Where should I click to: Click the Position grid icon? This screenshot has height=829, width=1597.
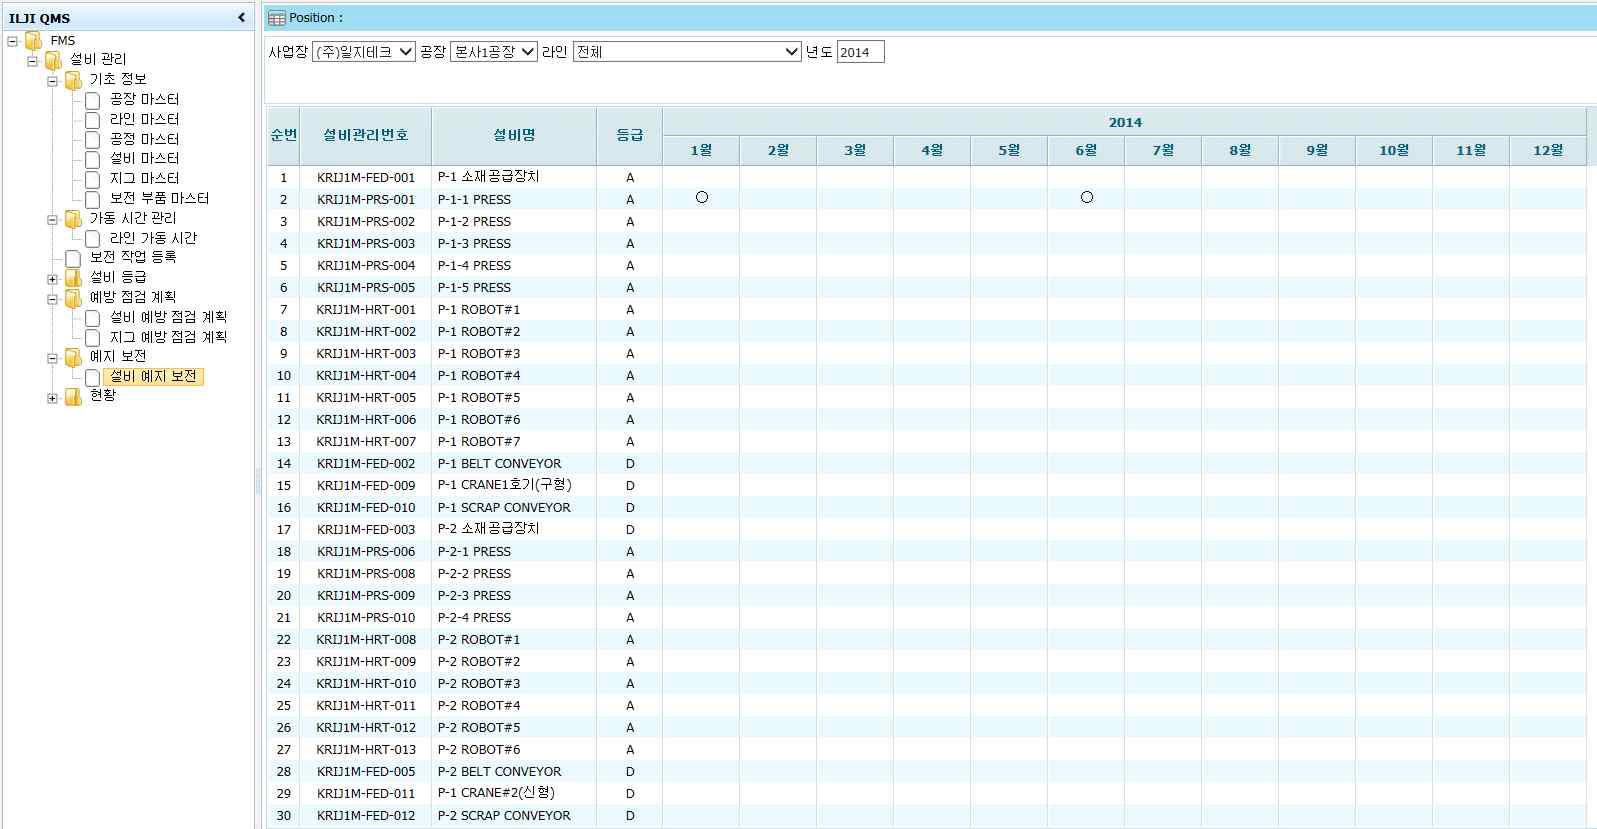click(x=277, y=18)
